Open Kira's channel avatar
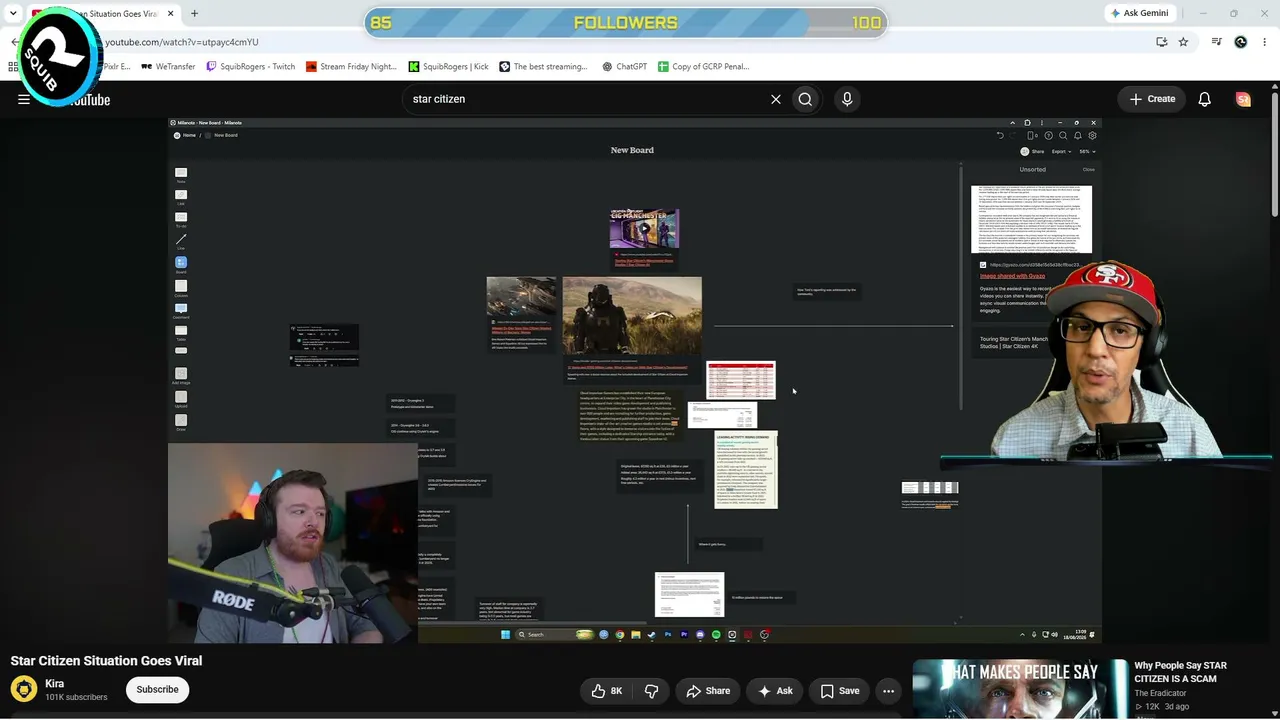Screen dimensions: 1280x720 (24, 689)
